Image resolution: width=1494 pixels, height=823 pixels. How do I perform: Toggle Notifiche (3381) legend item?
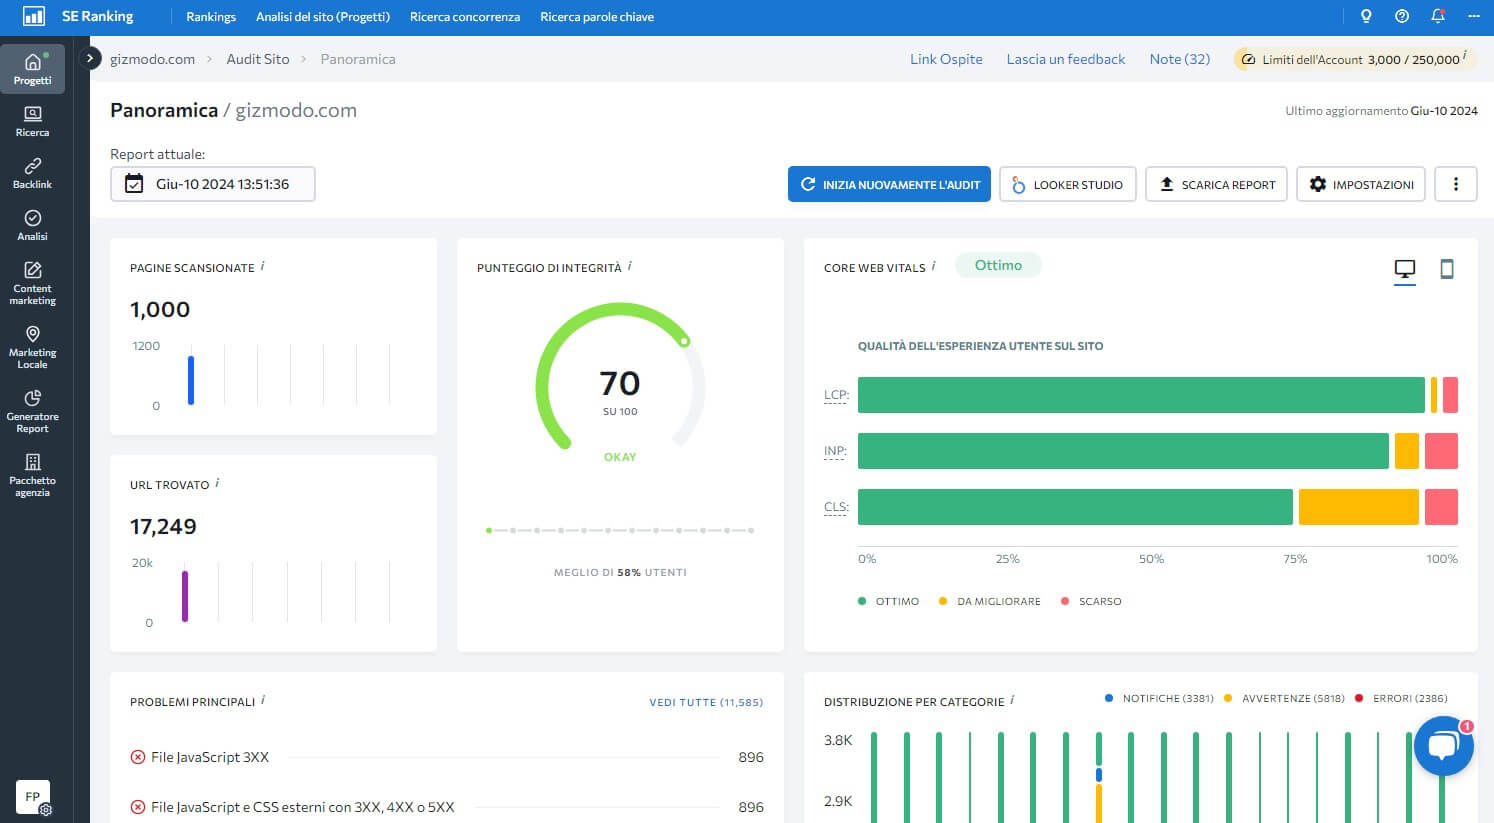1159,698
